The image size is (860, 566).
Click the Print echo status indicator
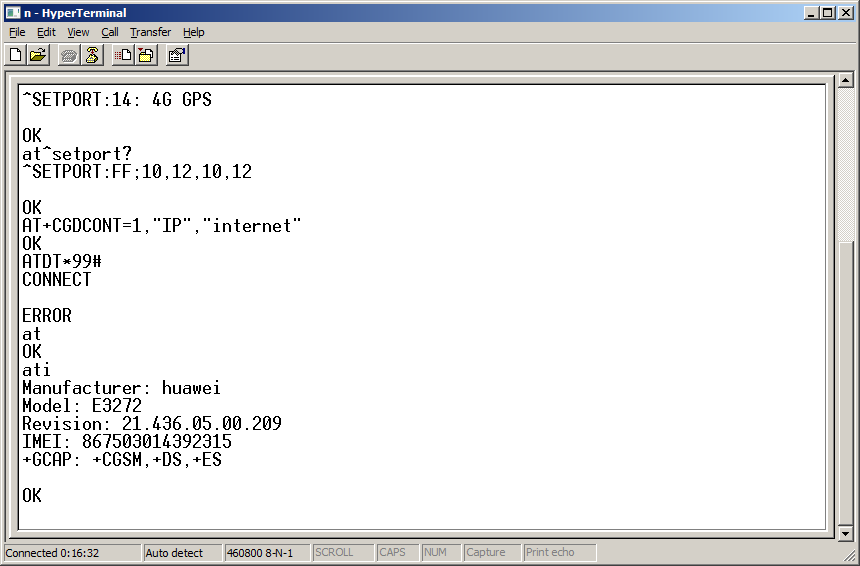click(559, 553)
